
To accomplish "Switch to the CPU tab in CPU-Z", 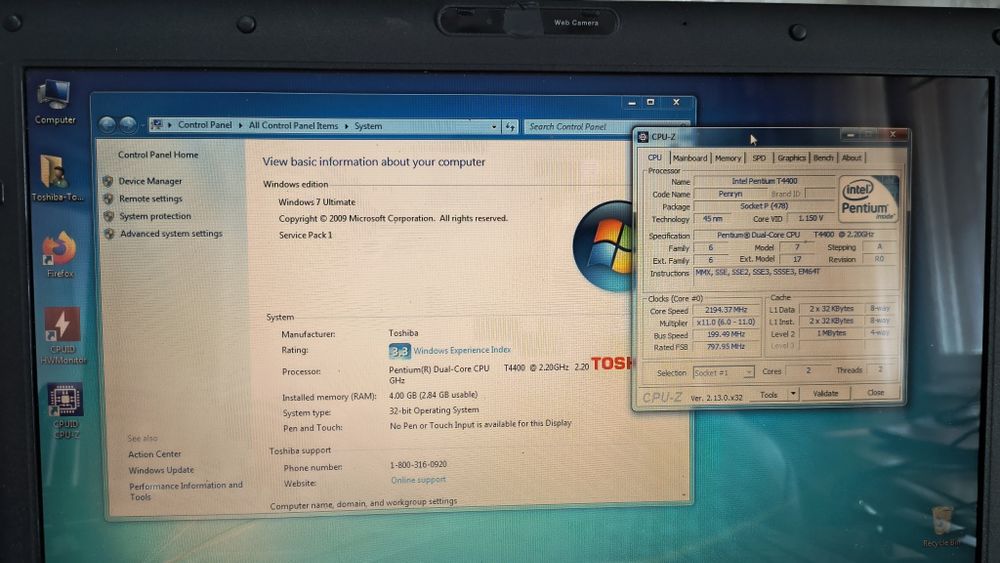I will [655, 157].
